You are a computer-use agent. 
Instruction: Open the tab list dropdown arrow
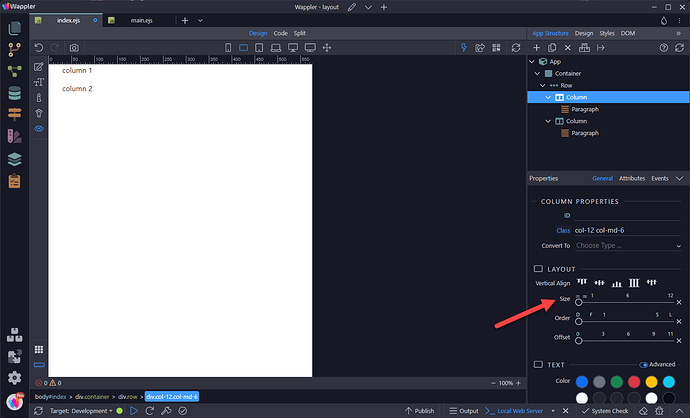200,20
